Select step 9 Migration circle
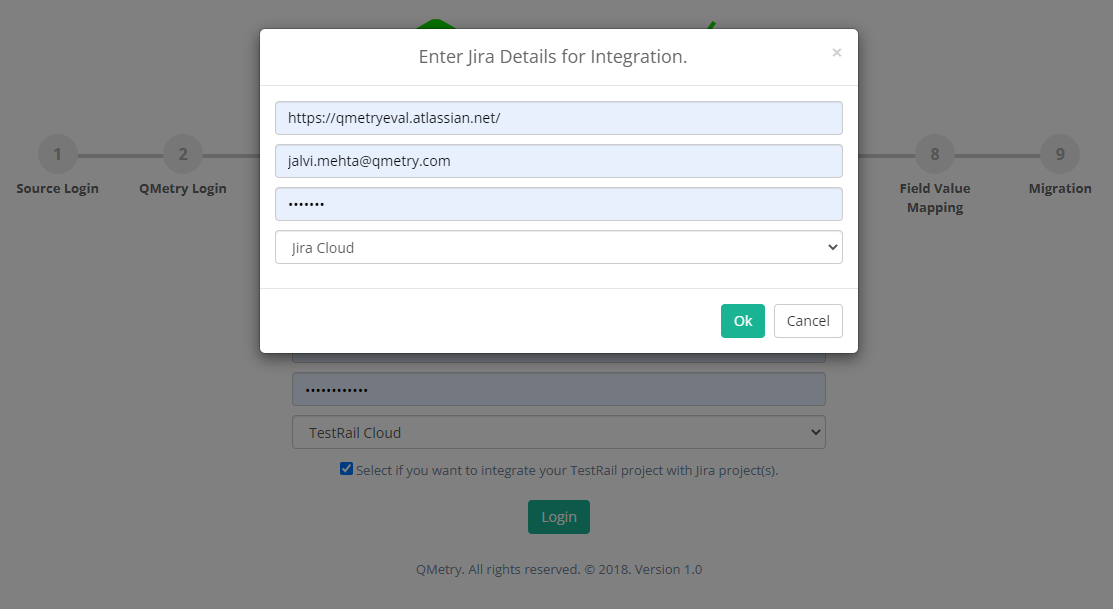Image resolution: width=1113 pixels, height=609 pixels. [1060, 154]
